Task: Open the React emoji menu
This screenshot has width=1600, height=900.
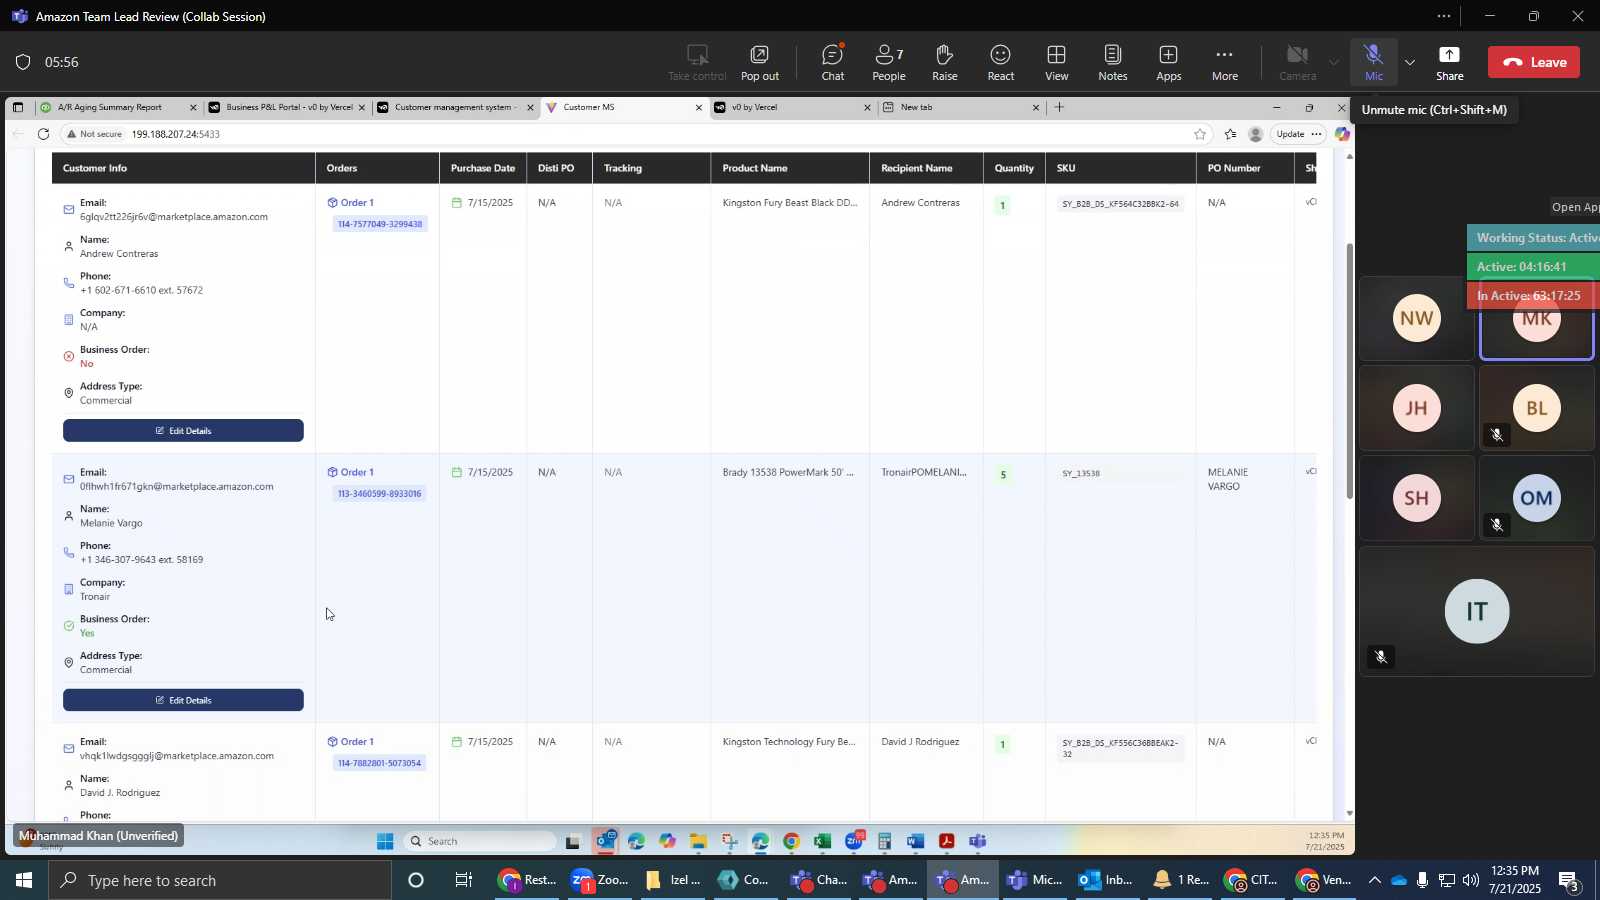Action: click(1001, 62)
